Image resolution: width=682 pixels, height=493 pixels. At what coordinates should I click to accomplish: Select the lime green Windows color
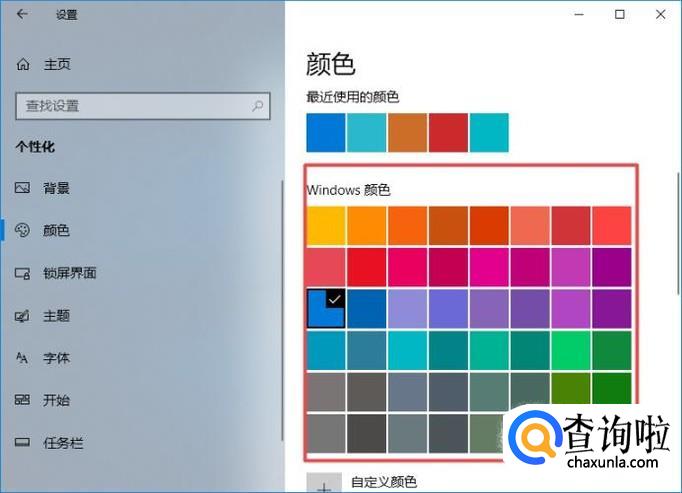571,350
